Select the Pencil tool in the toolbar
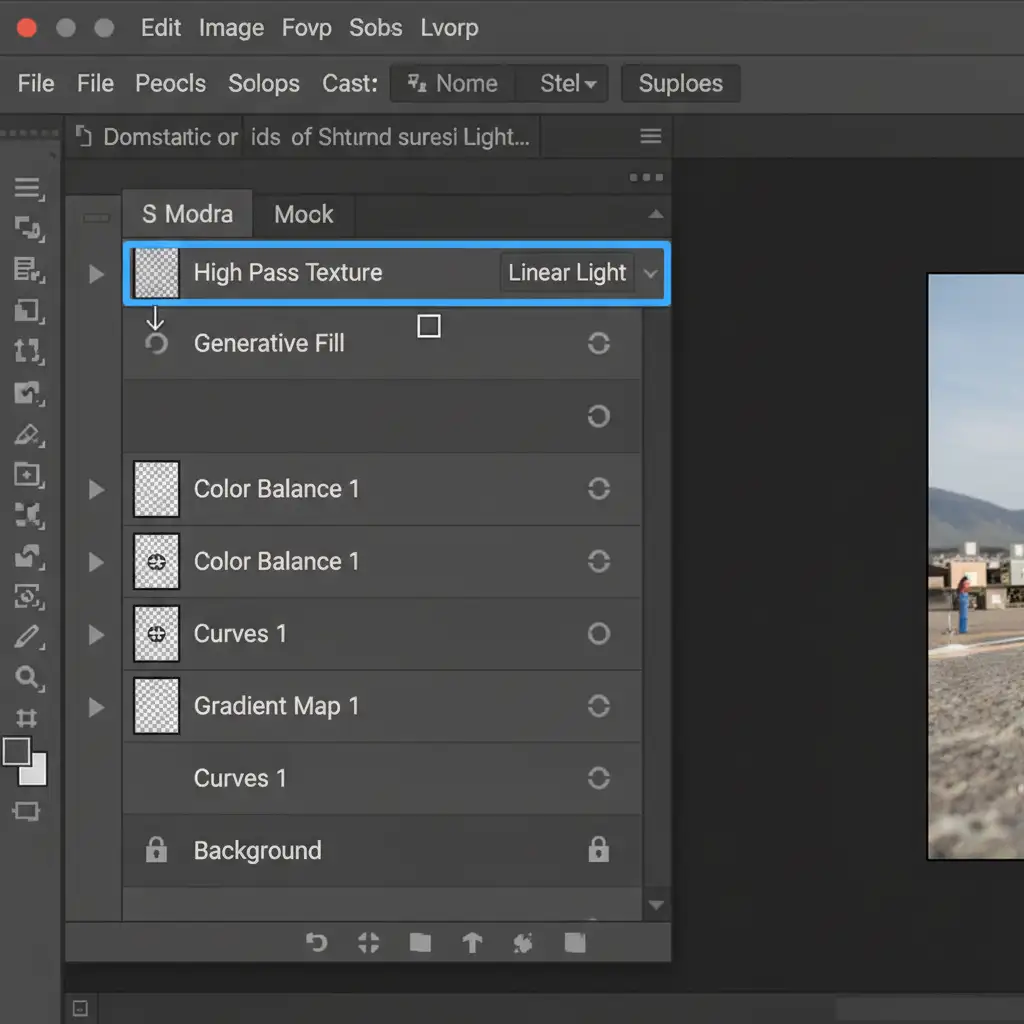 coord(28,636)
